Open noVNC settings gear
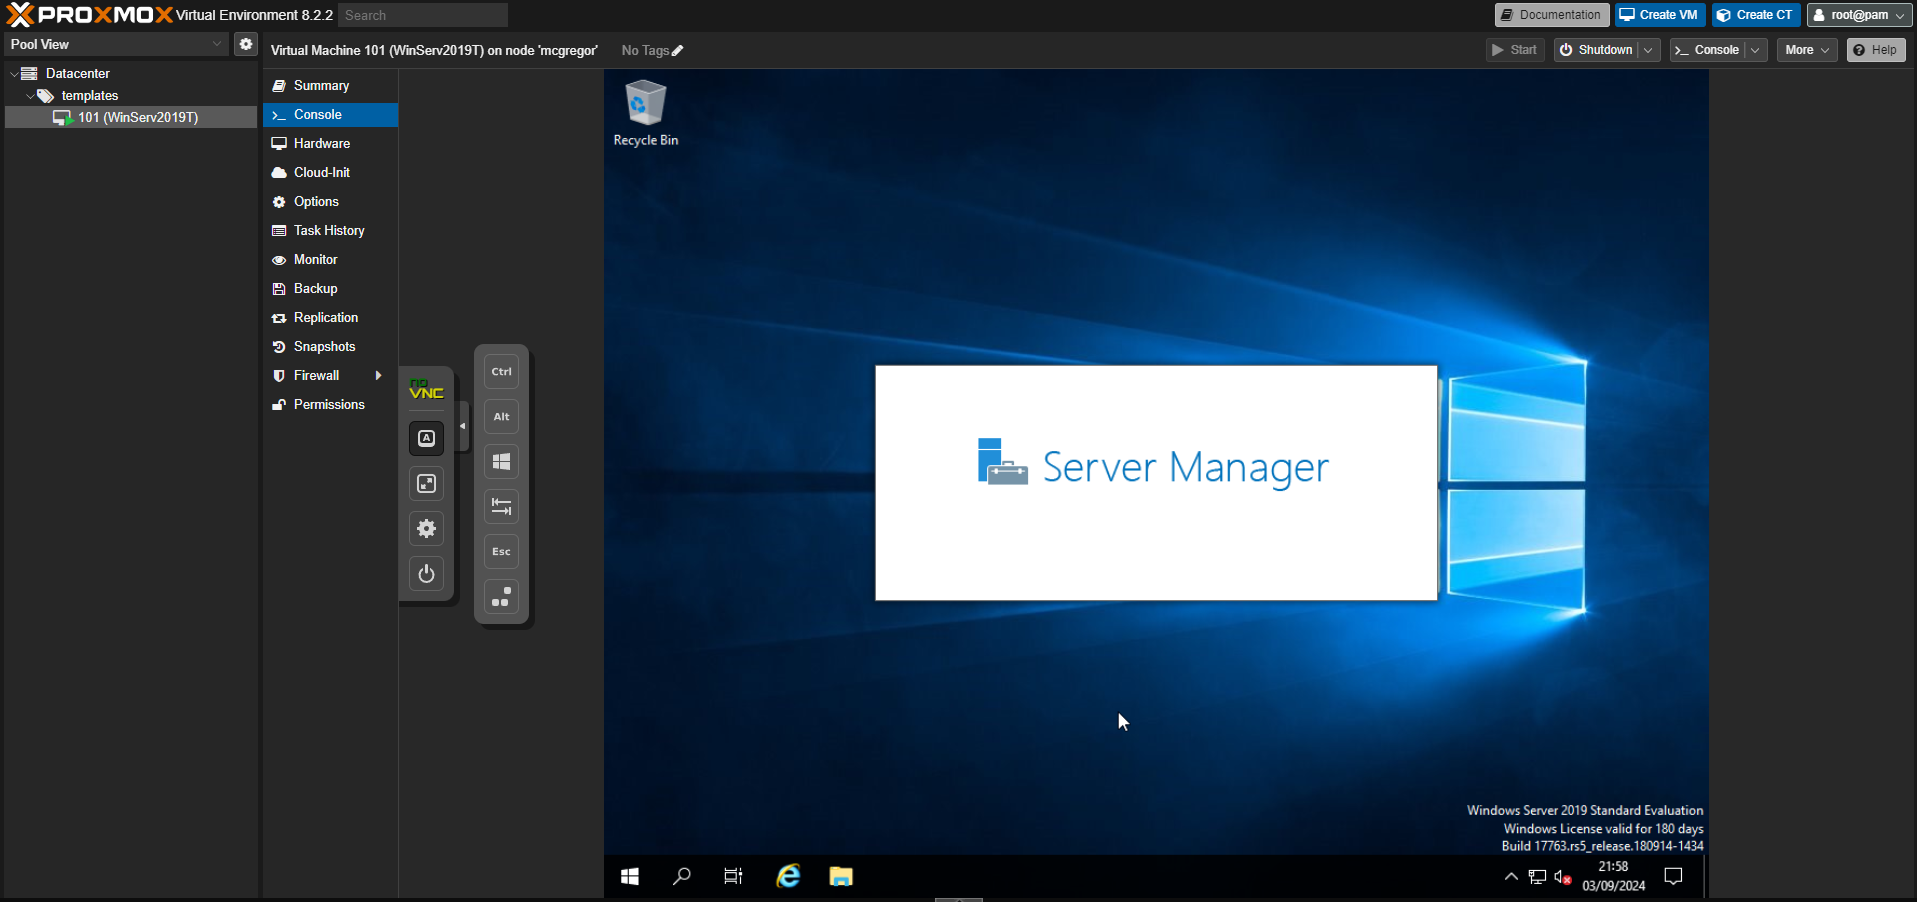The height and width of the screenshot is (902, 1917). 426,528
